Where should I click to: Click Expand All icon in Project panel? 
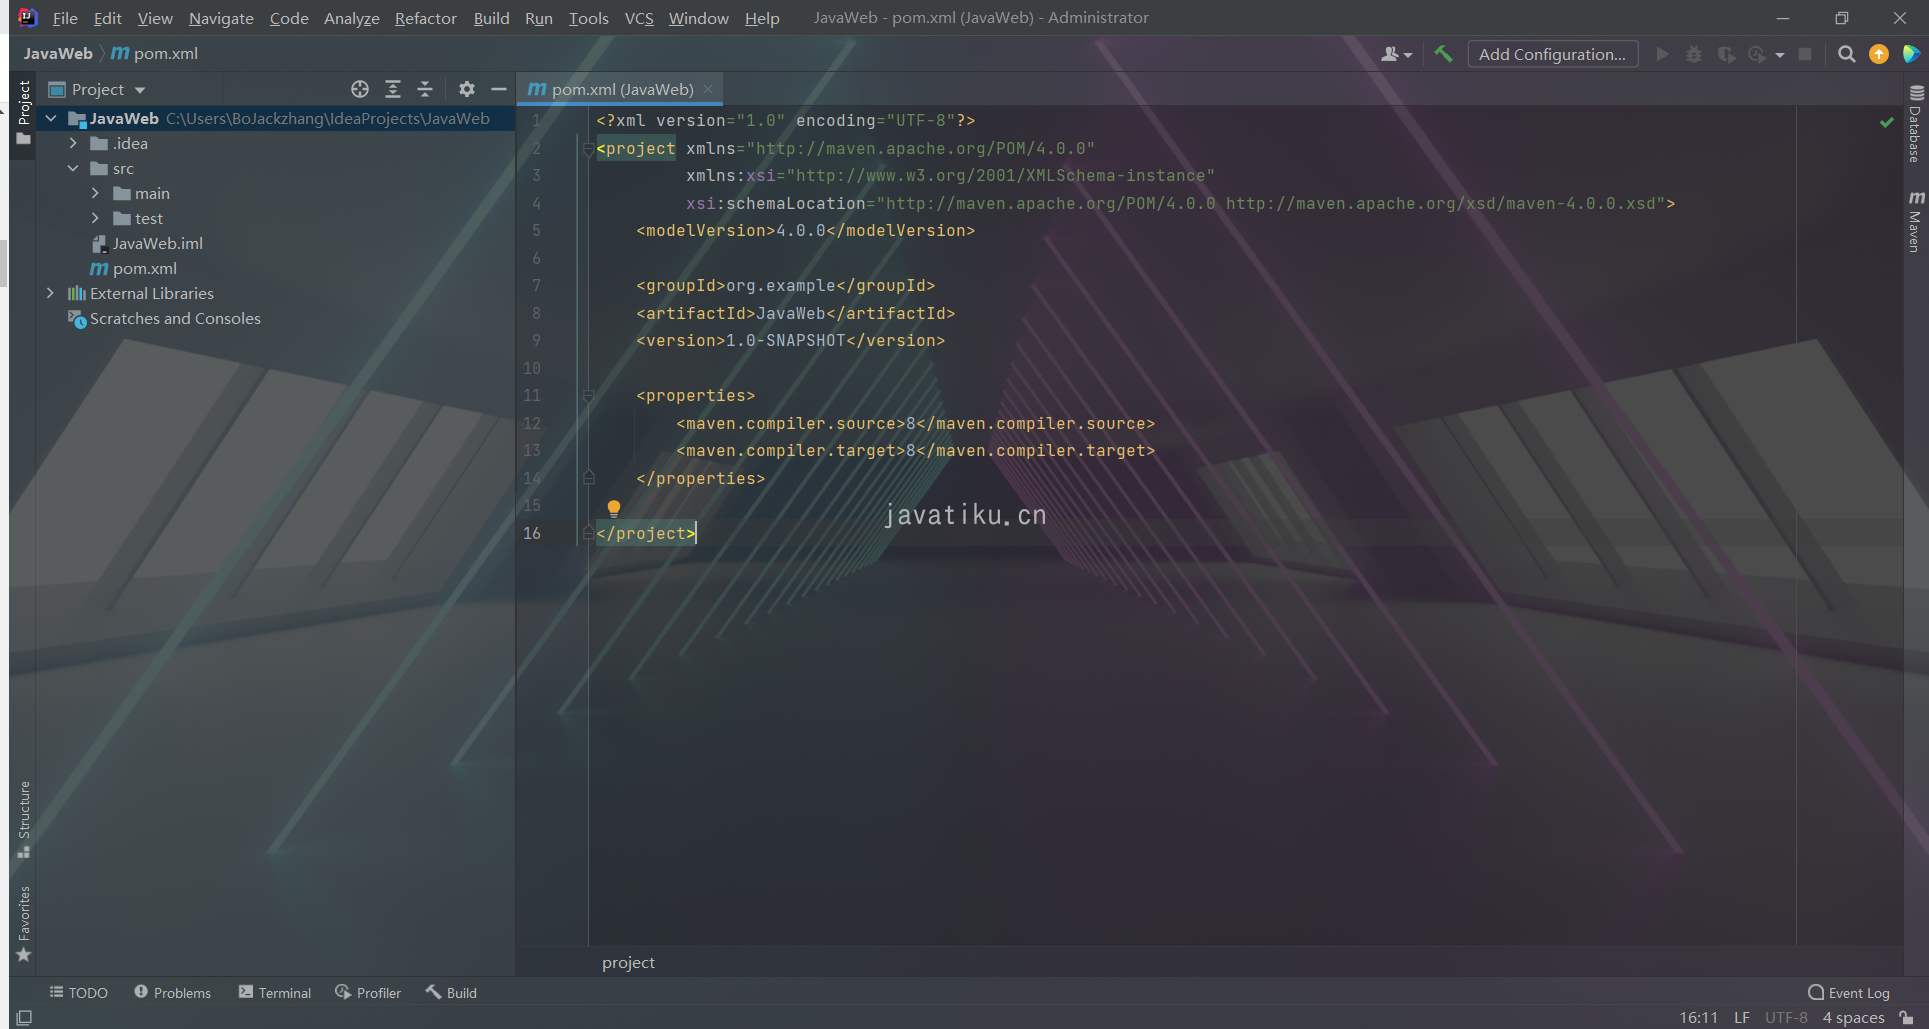pos(393,89)
